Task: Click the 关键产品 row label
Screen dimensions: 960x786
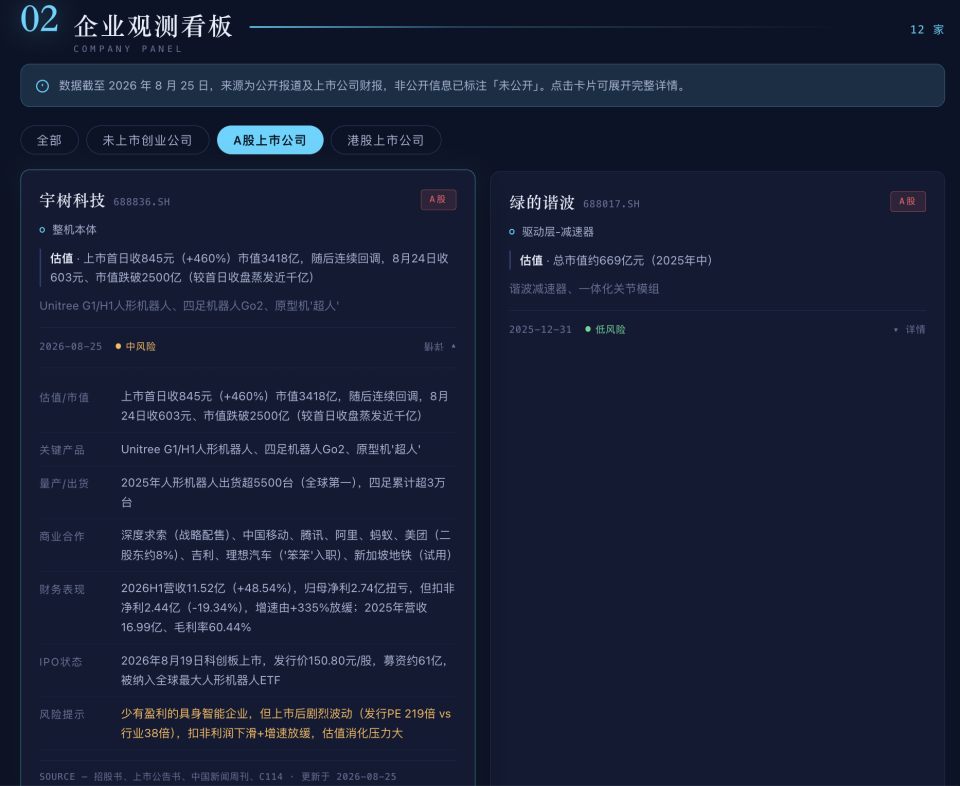Action: pos(62,451)
